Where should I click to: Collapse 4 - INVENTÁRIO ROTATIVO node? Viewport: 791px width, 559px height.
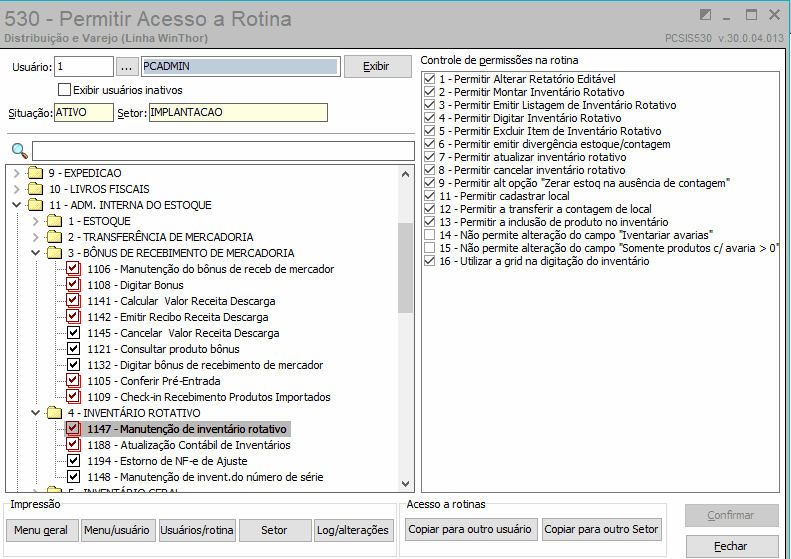coord(35,413)
